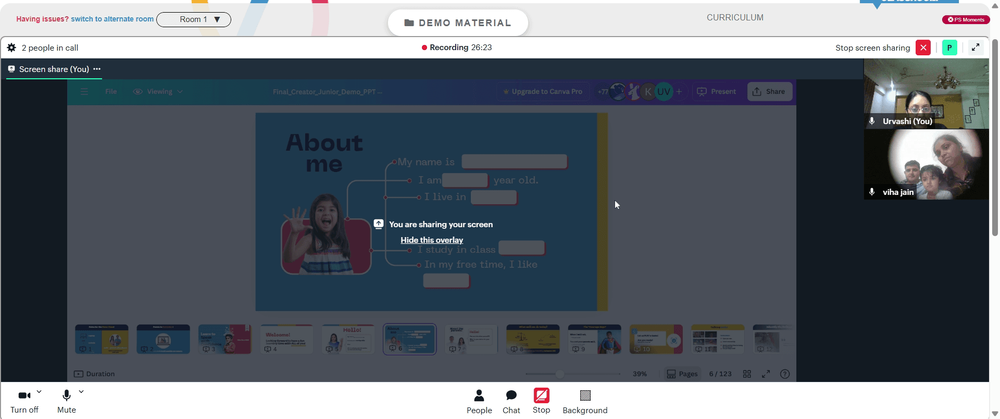Click the FS Moments badge

966,20
